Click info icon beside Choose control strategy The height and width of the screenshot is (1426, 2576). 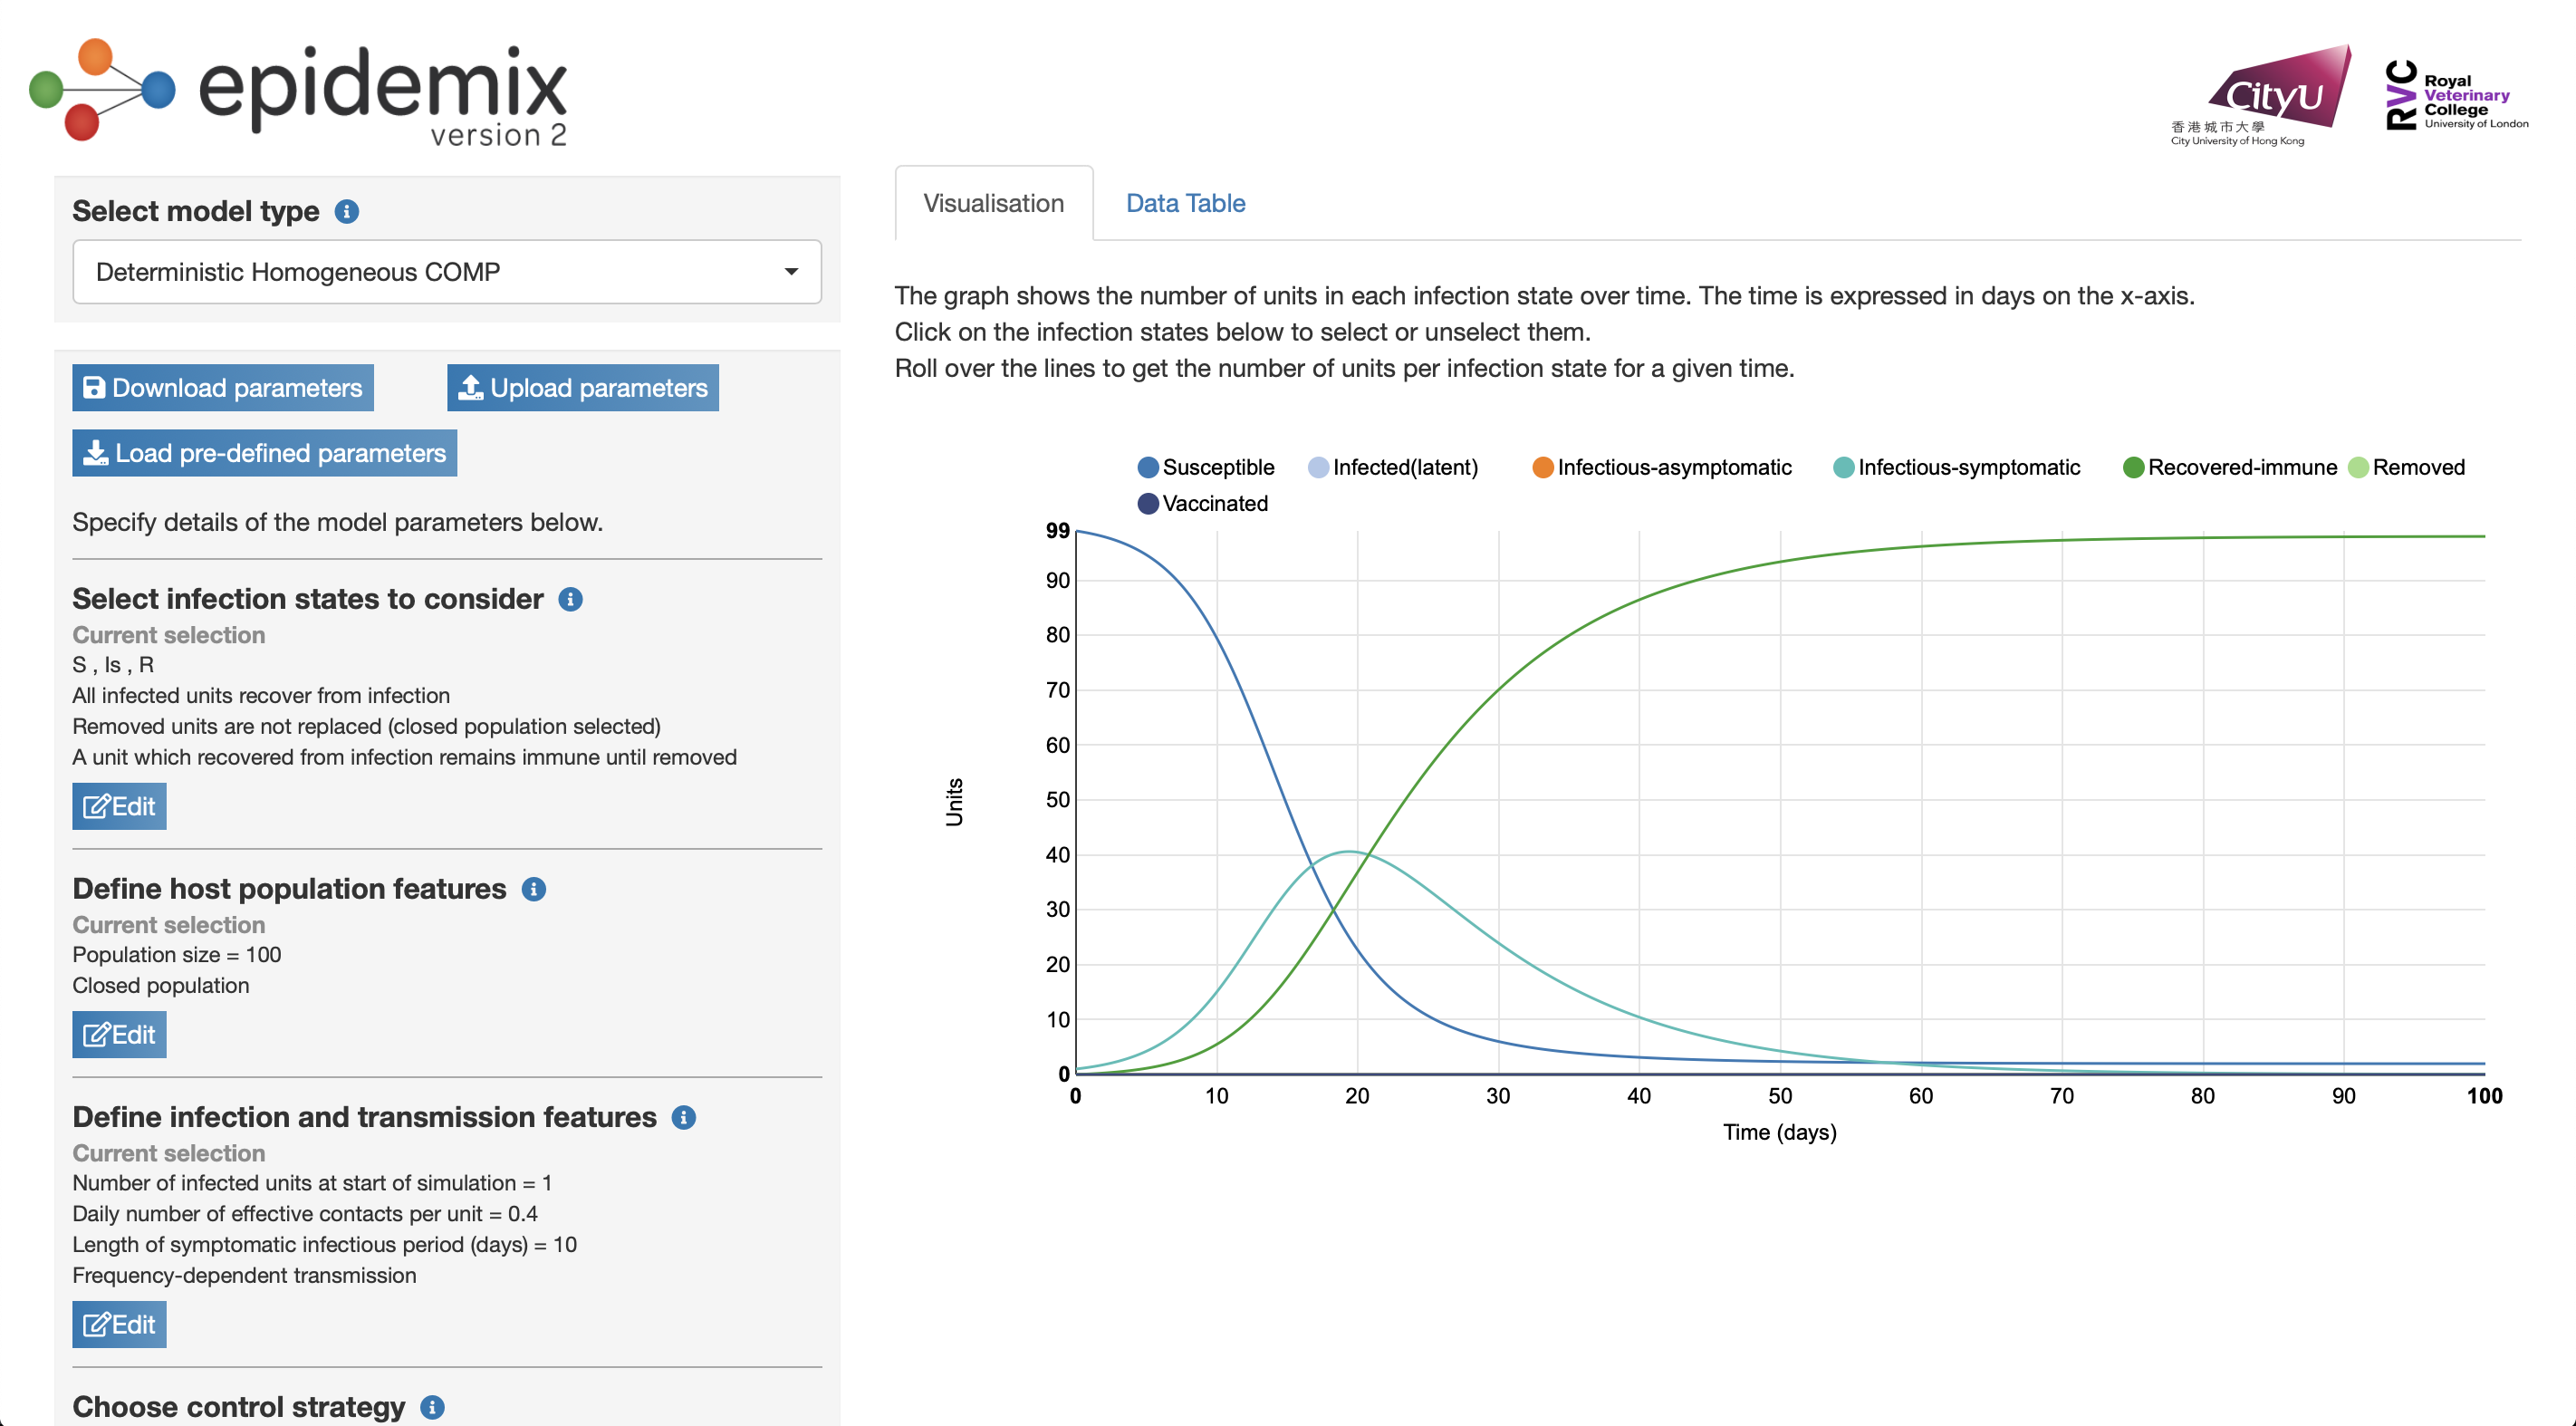point(432,1407)
